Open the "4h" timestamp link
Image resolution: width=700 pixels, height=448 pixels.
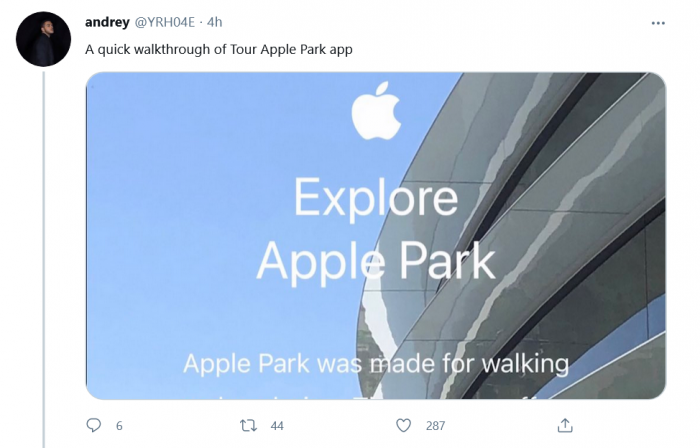tap(215, 22)
